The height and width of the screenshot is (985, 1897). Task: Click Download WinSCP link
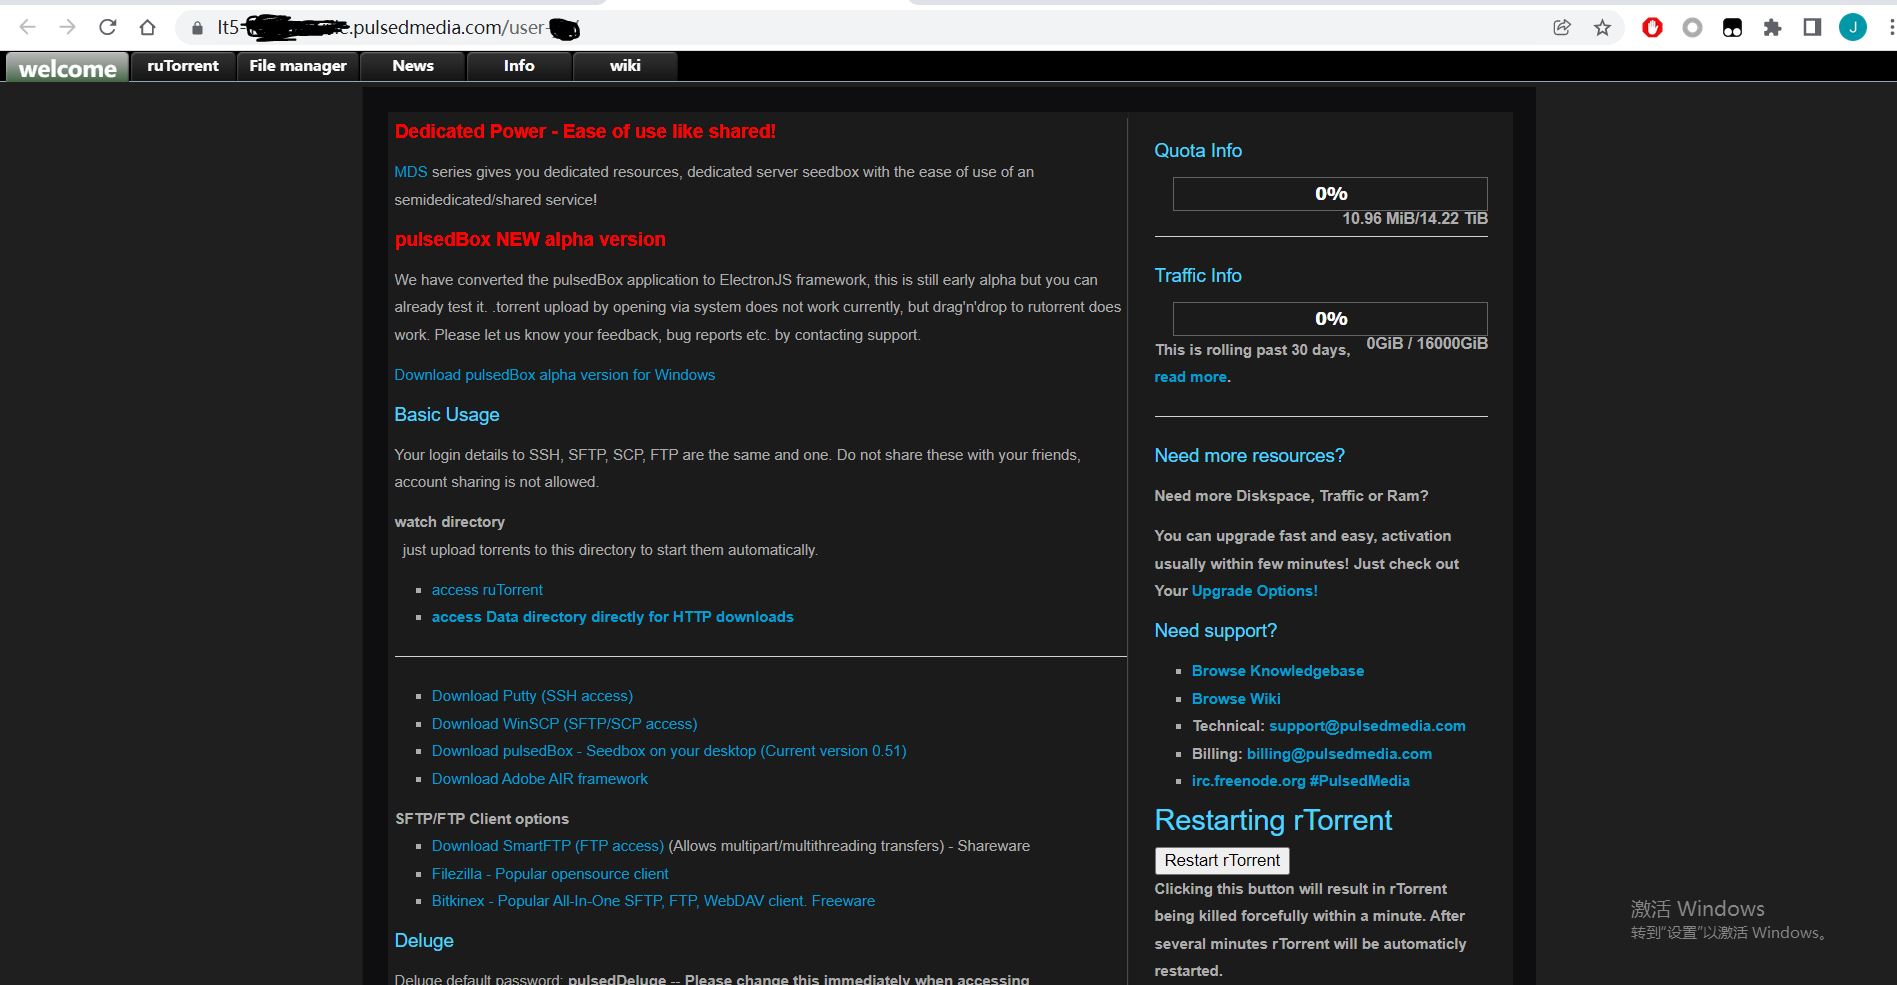tap(565, 724)
